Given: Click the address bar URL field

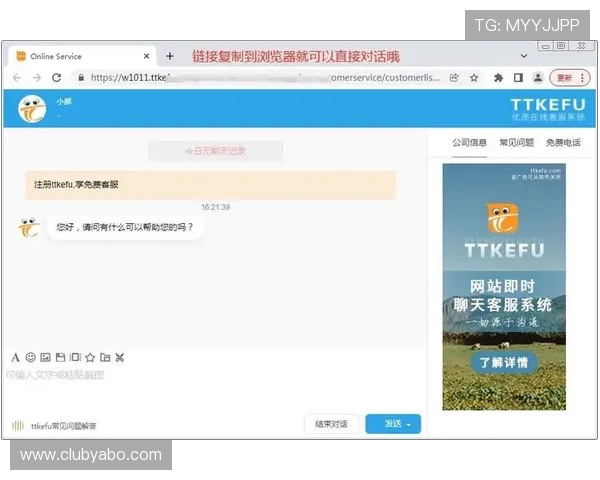Looking at the screenshot, I should pos(265,78).
